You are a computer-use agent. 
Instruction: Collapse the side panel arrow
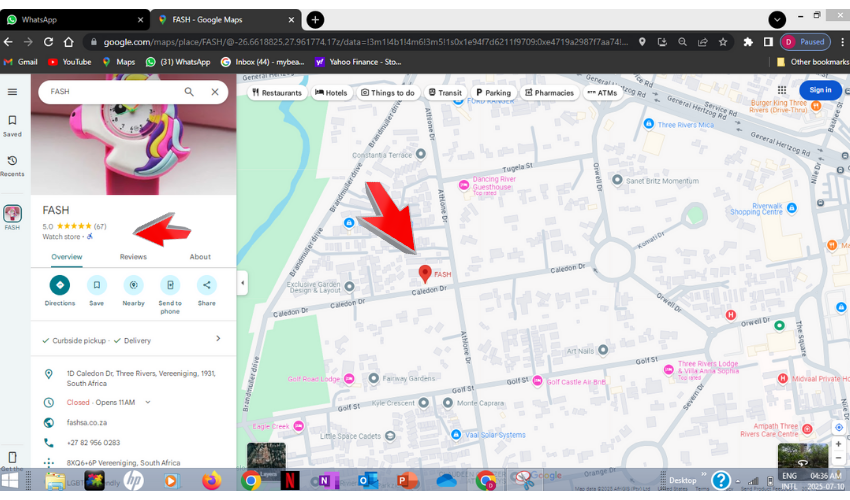click(242, 283)
